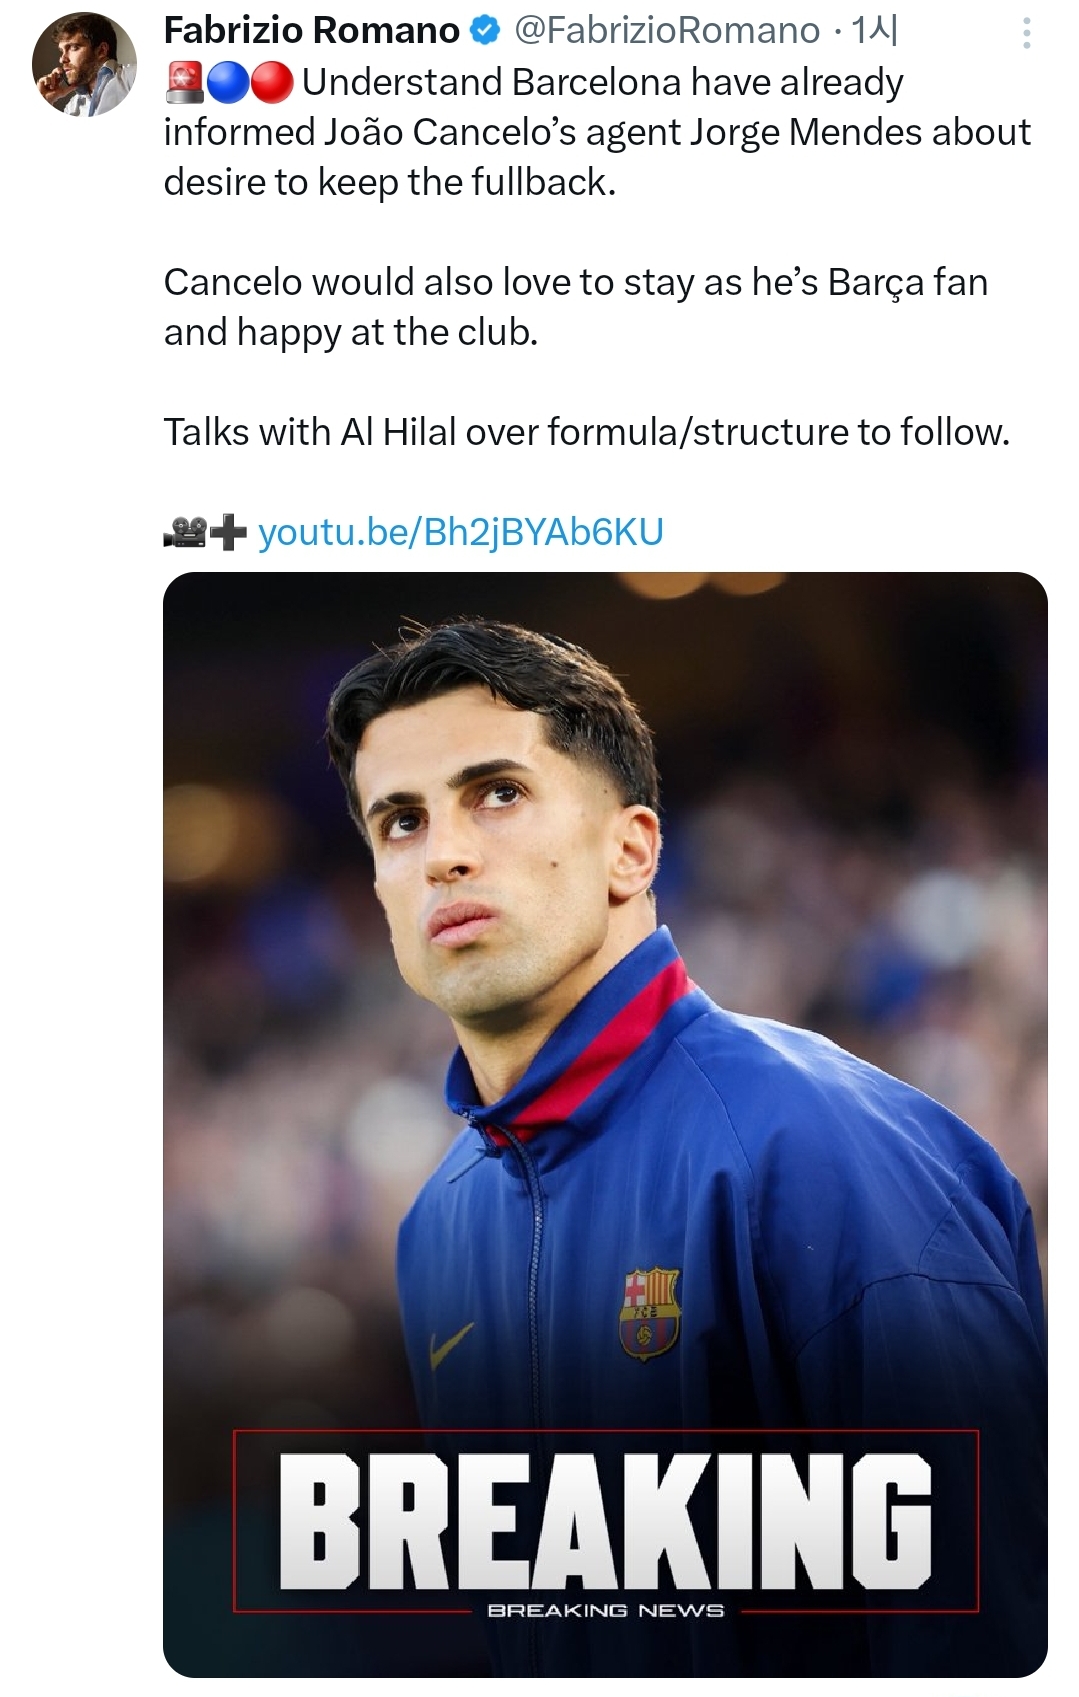Screen dimensions: 1079x1697
Task: Click the "Talks with Al Hilal" sentence
Action: [586, 432]
